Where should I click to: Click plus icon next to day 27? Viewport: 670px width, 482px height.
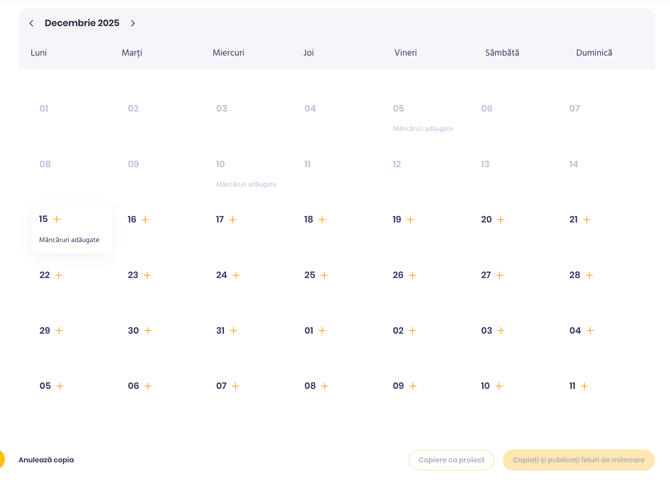pyautogui.click(x=499, y=275)
